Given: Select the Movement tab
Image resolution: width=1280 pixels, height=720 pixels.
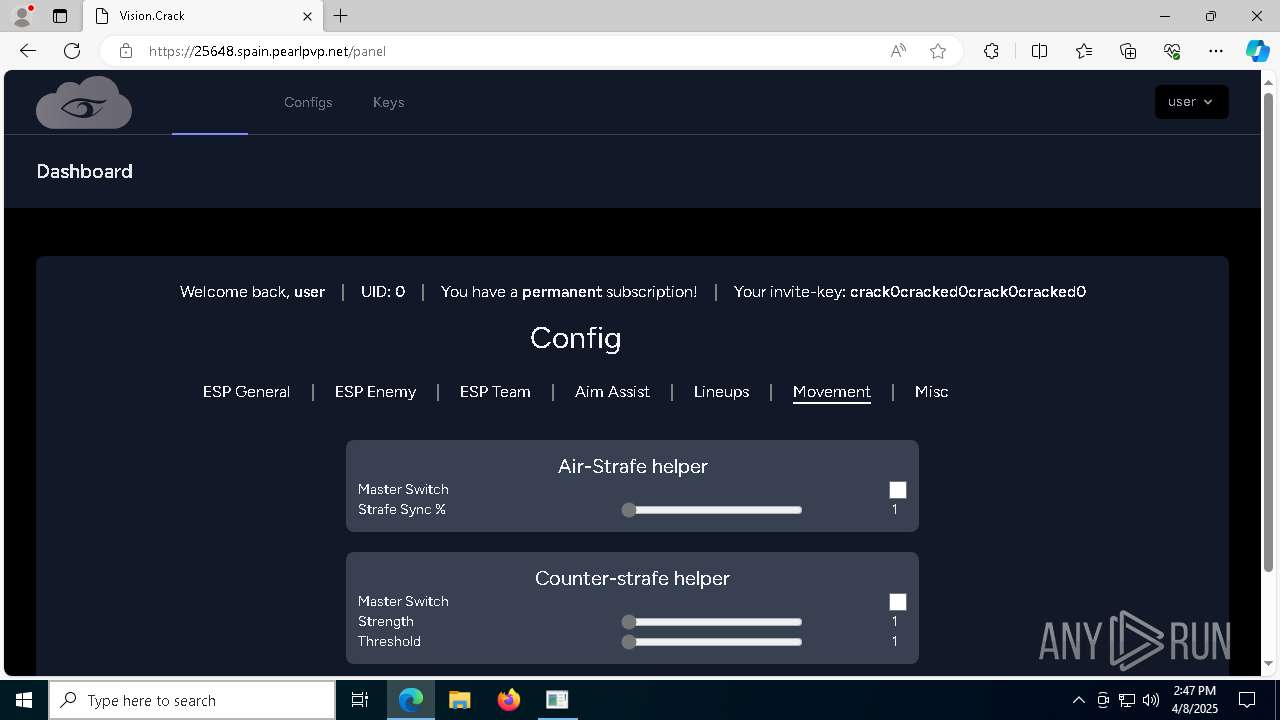Looking at the screenshot, I should pyautogui.click(x=832, y=392).
